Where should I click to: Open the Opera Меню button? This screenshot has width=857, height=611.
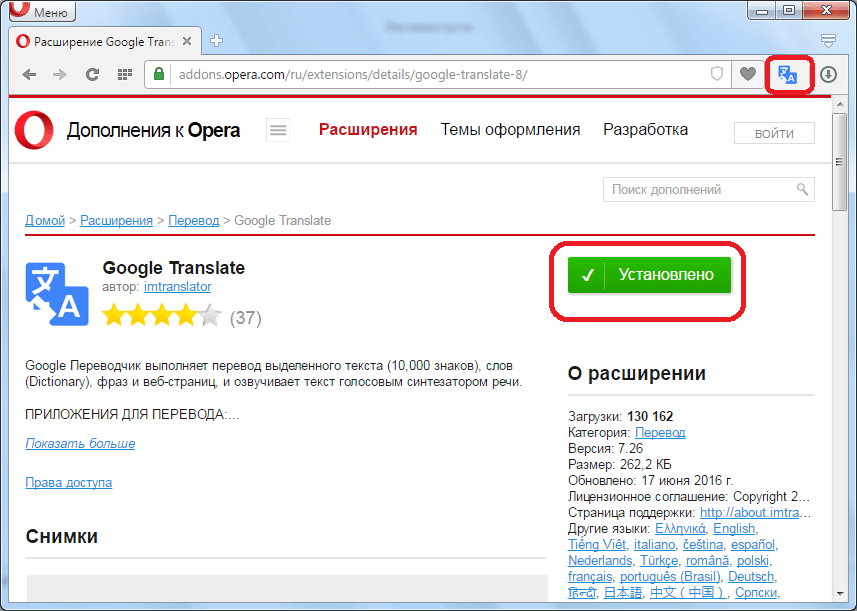[x=42, y=11]
